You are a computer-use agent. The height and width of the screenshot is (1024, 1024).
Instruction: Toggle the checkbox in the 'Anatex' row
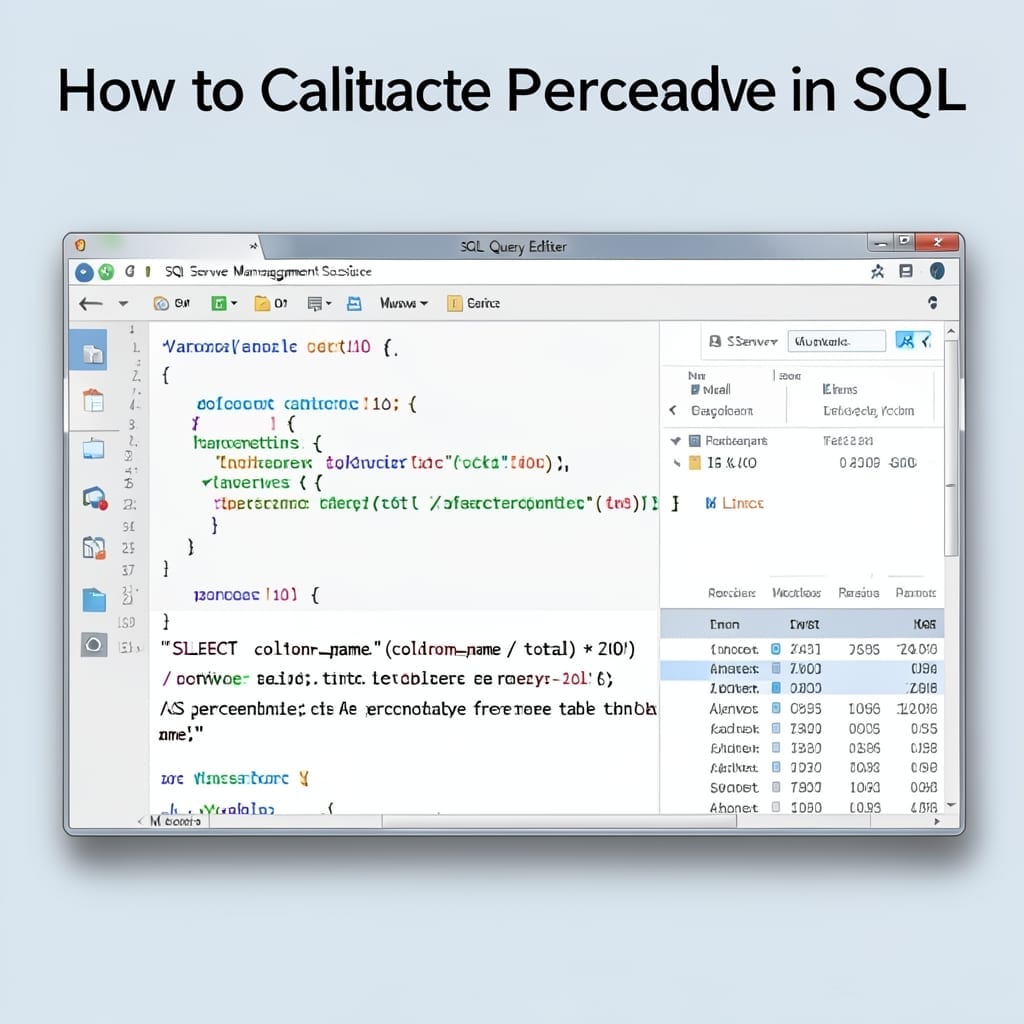[x=776, y=668]
